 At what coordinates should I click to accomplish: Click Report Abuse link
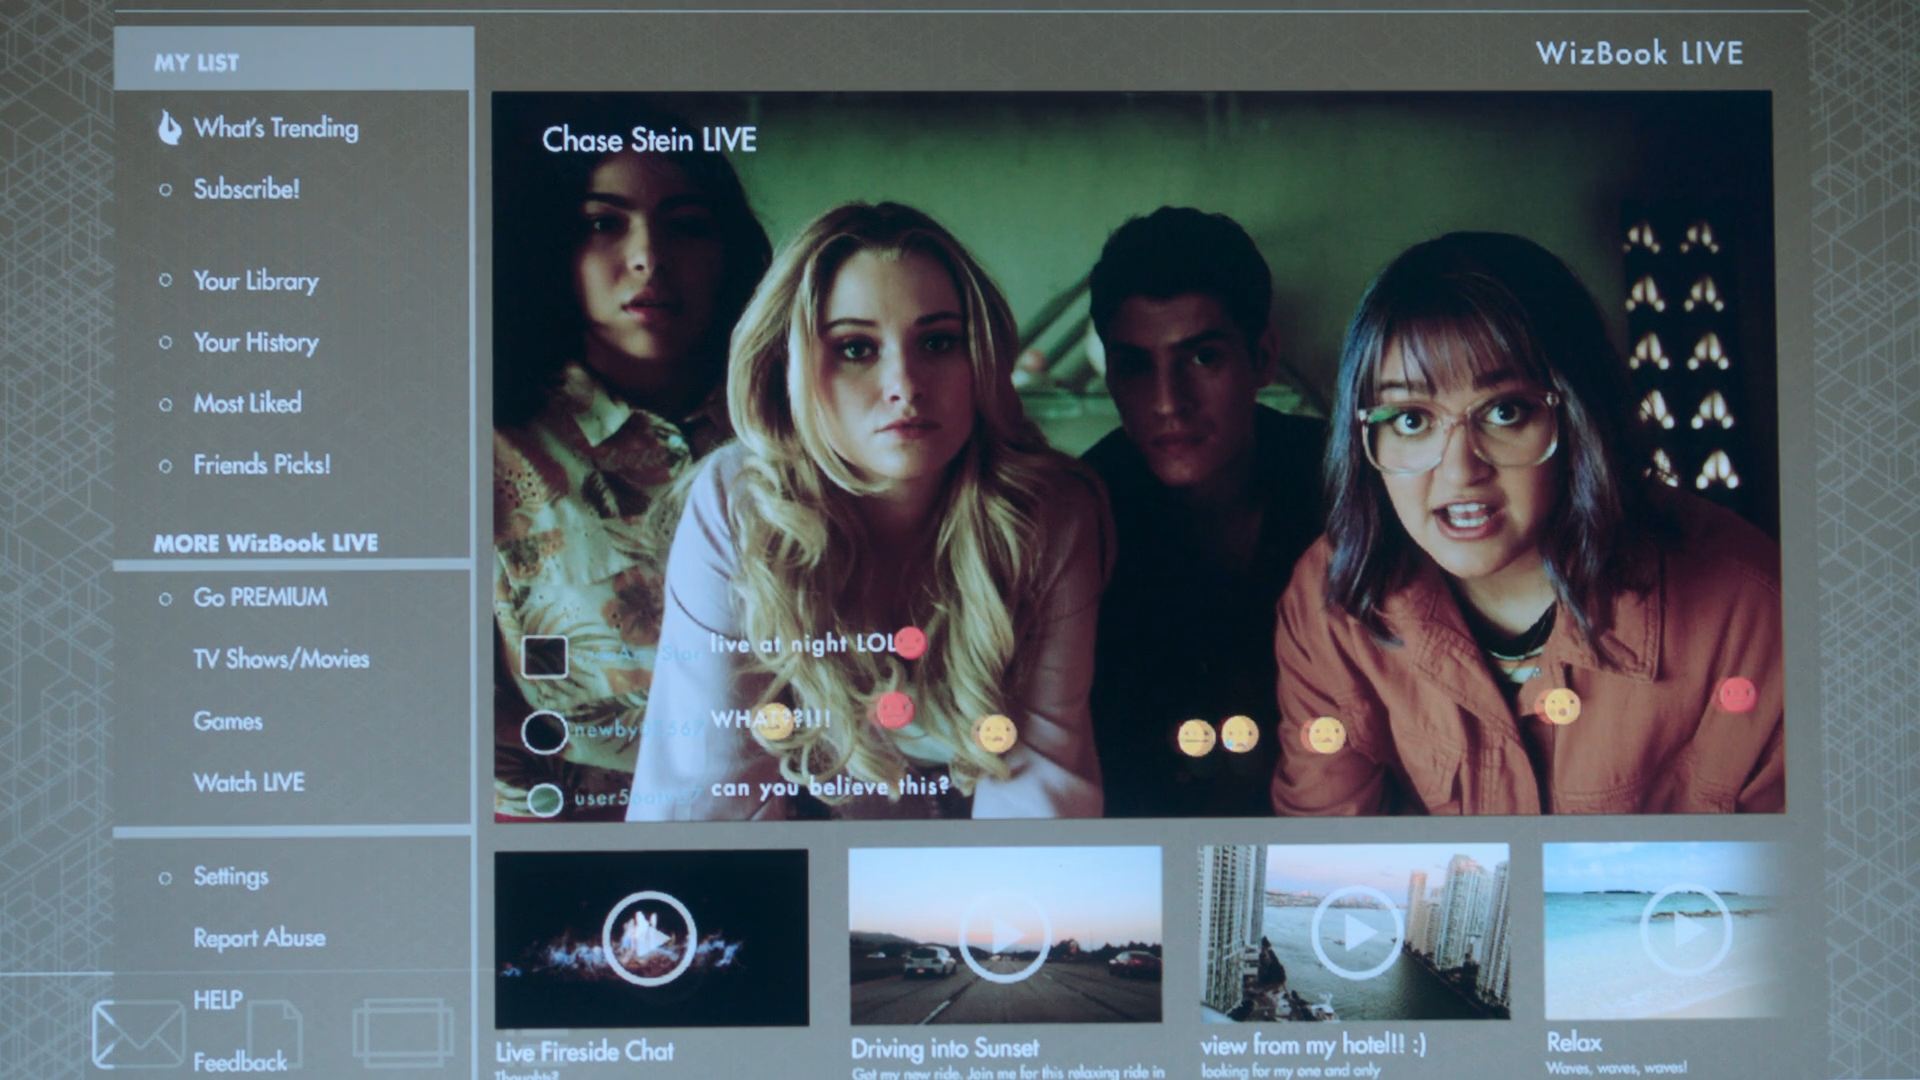(259, 938)
